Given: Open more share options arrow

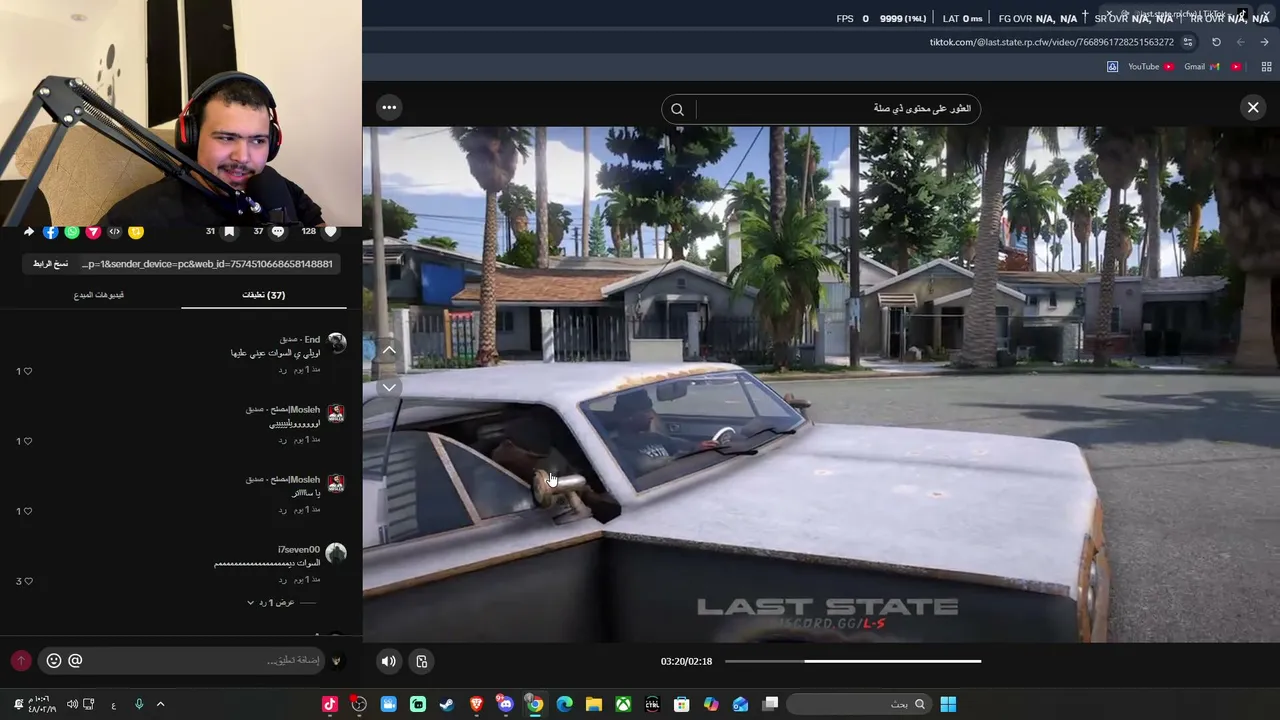Looking at the screenshot, I should [28, 231].
